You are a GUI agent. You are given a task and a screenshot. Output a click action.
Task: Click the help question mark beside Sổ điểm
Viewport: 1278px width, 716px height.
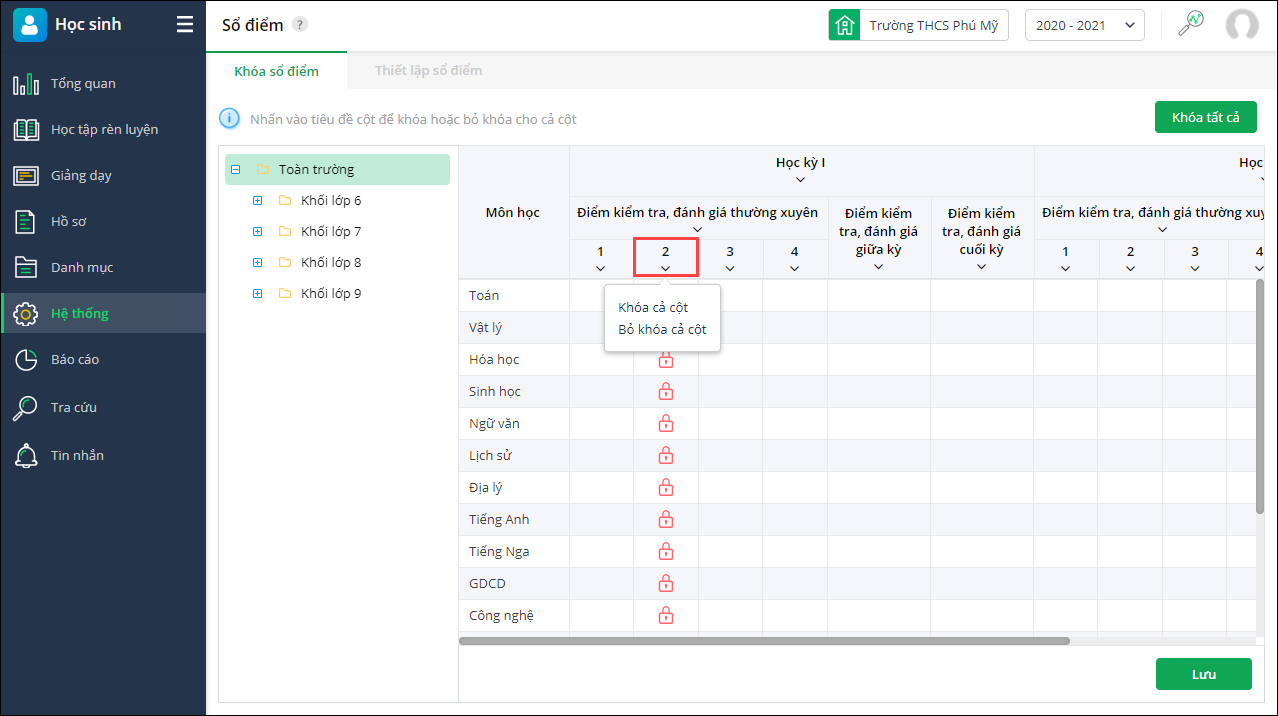tap(300, 25)
